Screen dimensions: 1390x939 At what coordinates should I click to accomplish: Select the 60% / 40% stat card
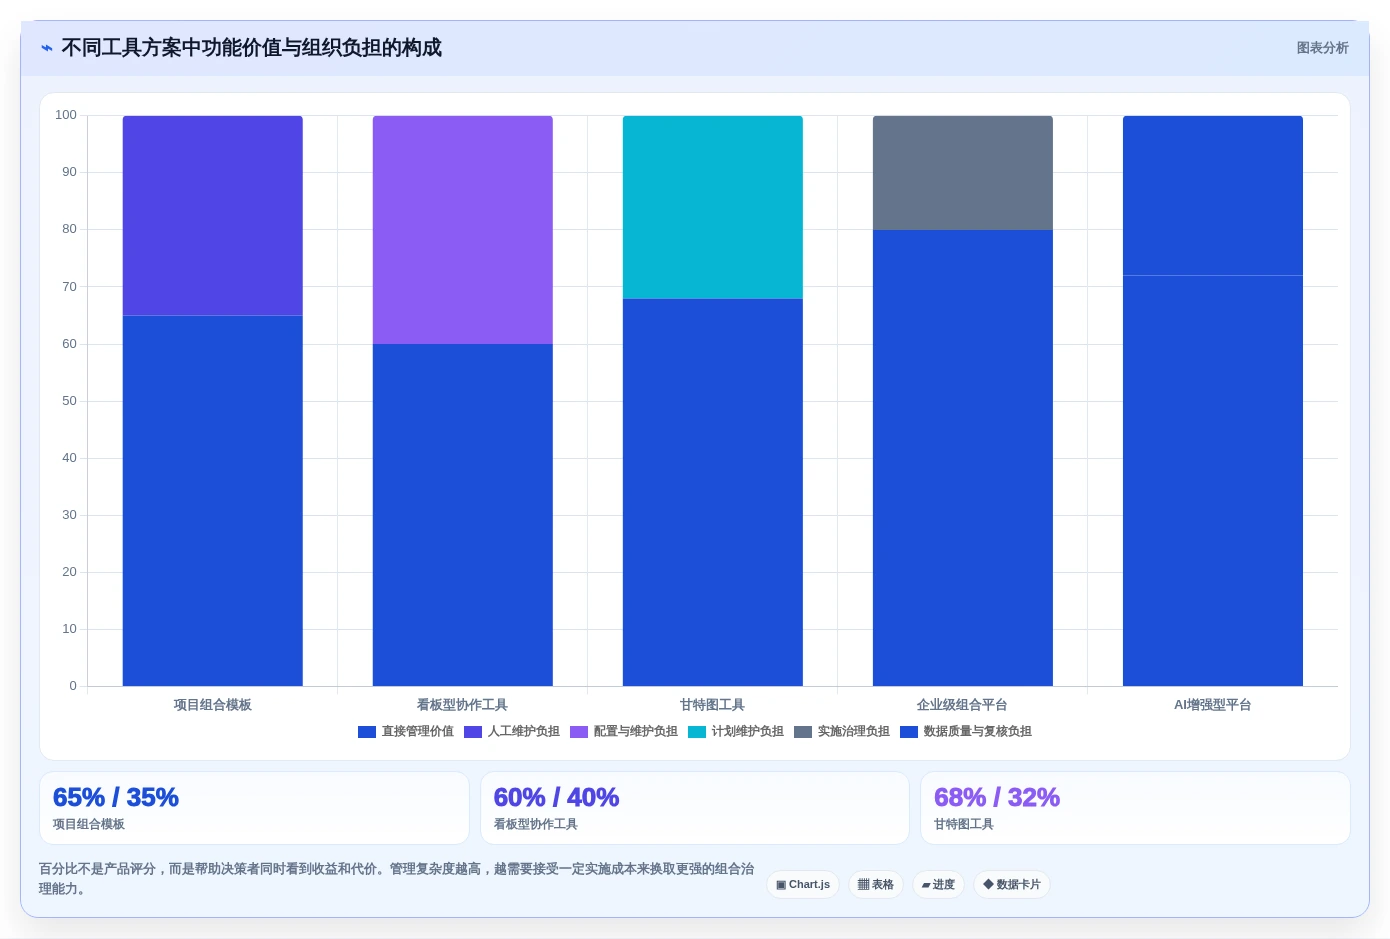695,808
